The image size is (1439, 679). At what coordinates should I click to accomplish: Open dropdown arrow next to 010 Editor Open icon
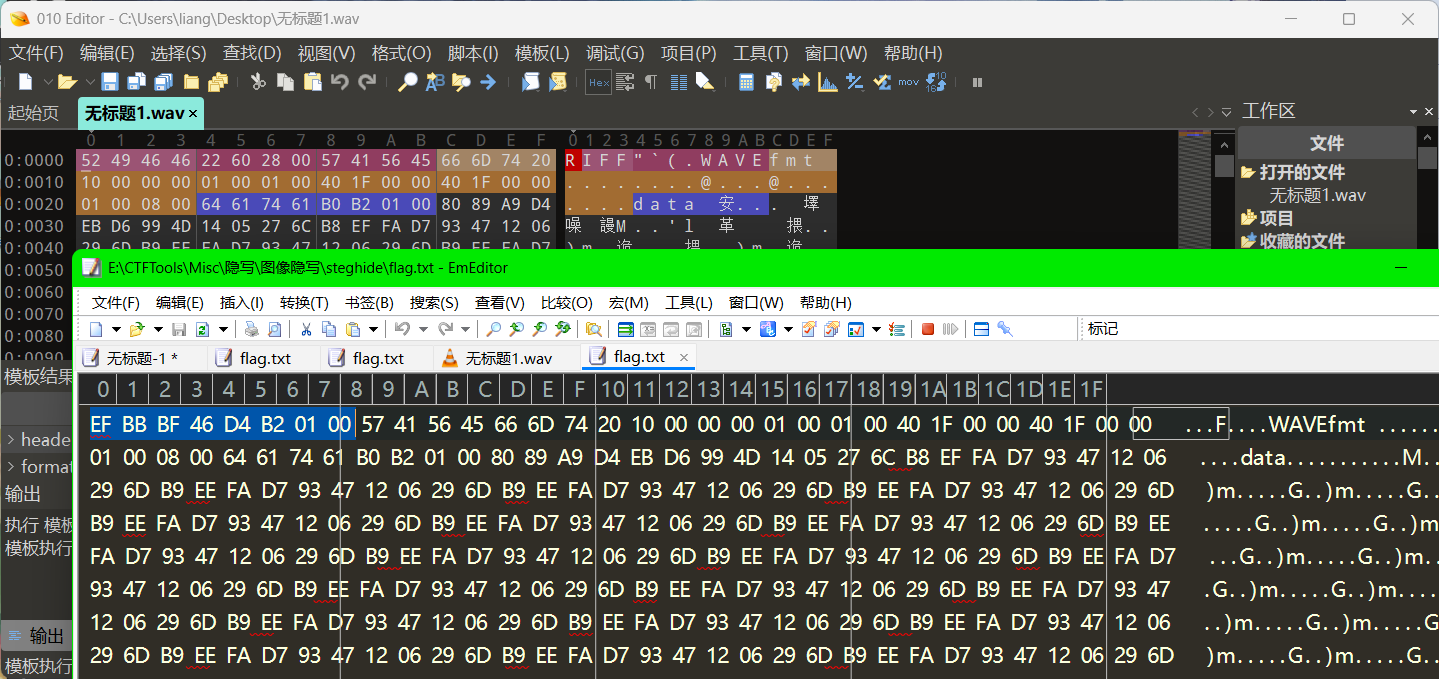(x=90, y=82)
